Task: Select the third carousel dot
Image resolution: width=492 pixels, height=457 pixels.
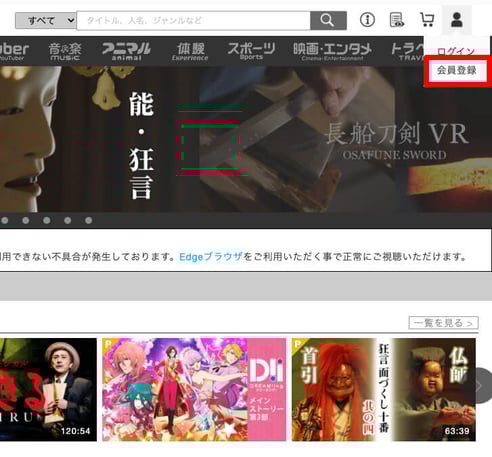Action: point(47,220)
